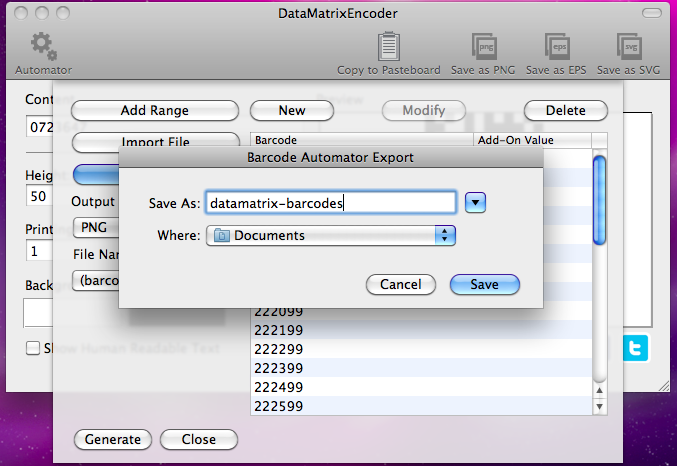Screen dimensions: 677x466
Task: Click the scrollbar up arrow in barcode list
Action: click(x=599, y=390)
